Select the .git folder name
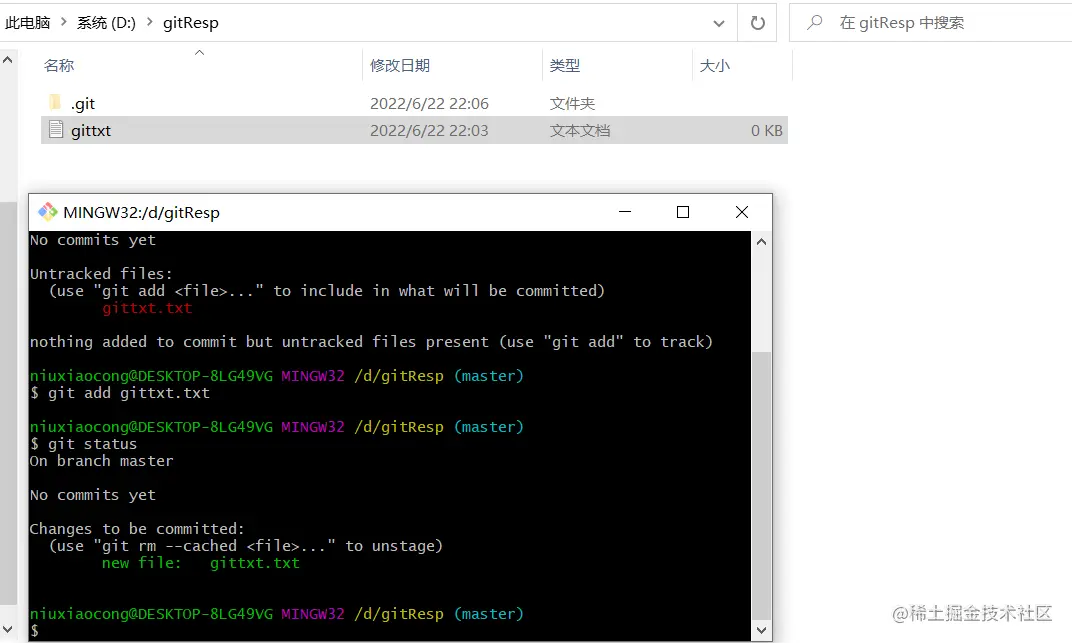1072x643 pixels. pos(83,104)
